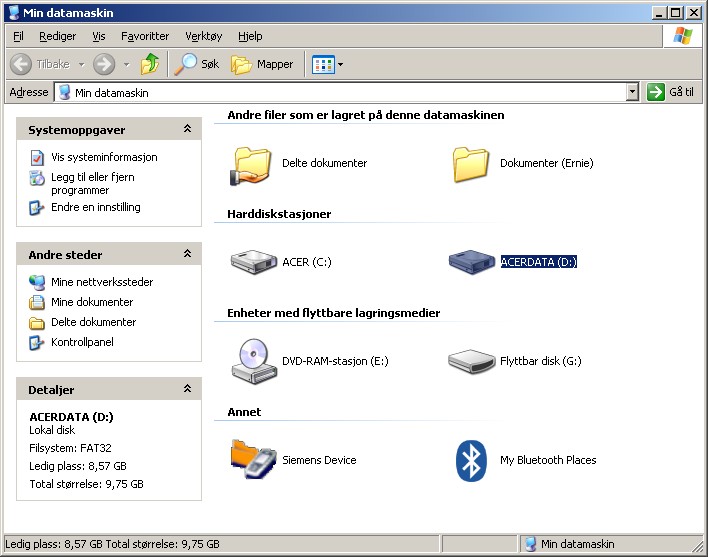Open the Tilbake history dropdown arrow
This screenshot has width=708, height=557.
click(82, 65)
